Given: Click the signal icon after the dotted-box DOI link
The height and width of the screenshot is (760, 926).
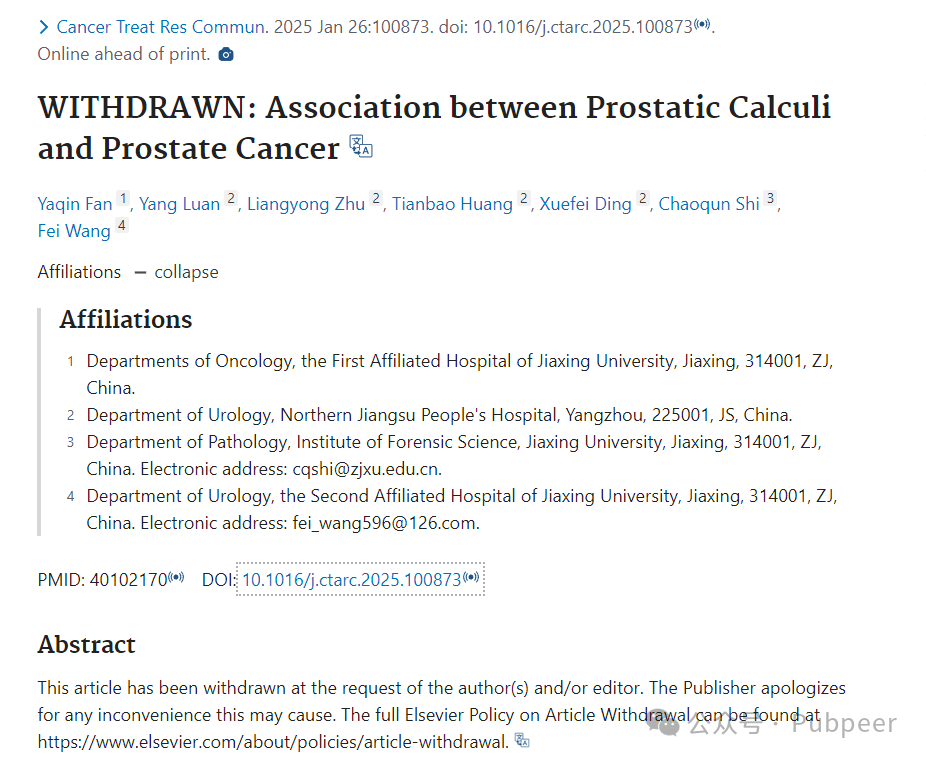Looking at the screenshot, I should tap(471, 577).
